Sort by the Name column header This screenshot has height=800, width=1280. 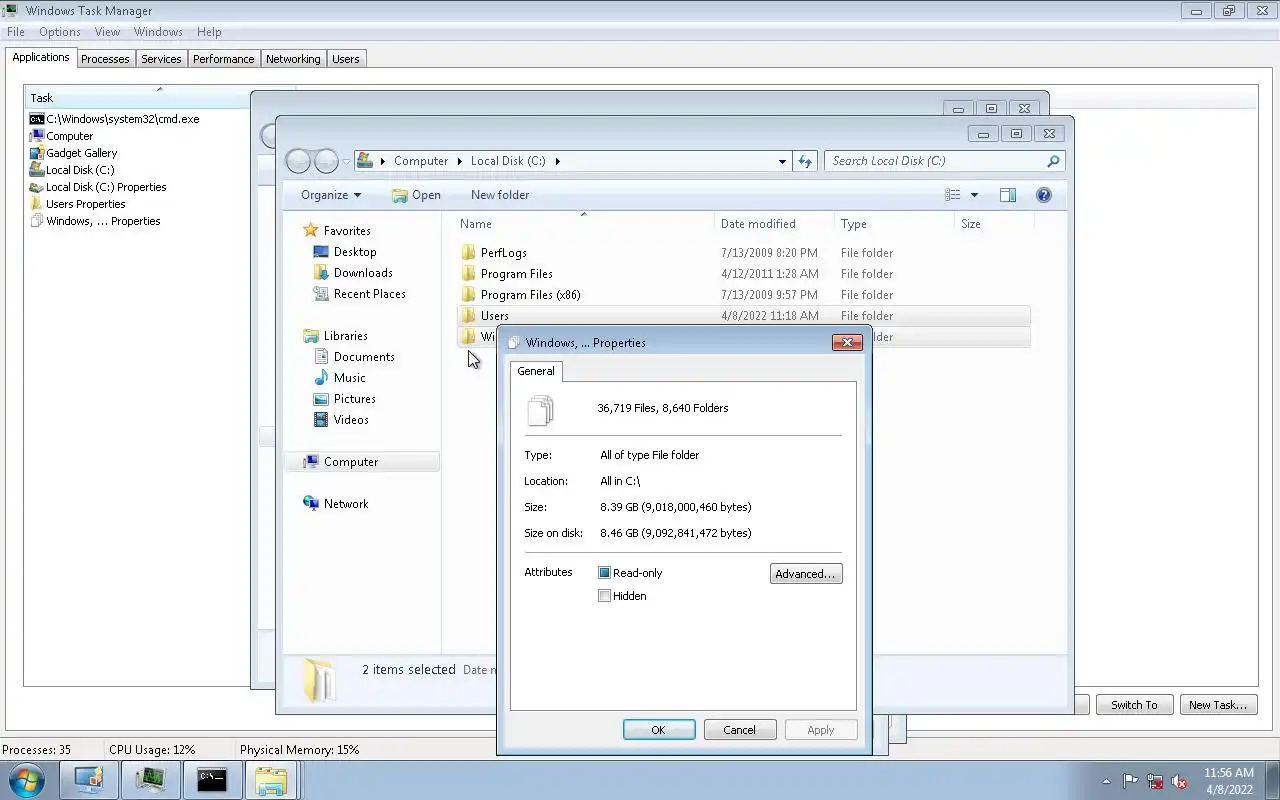(585, 224)
